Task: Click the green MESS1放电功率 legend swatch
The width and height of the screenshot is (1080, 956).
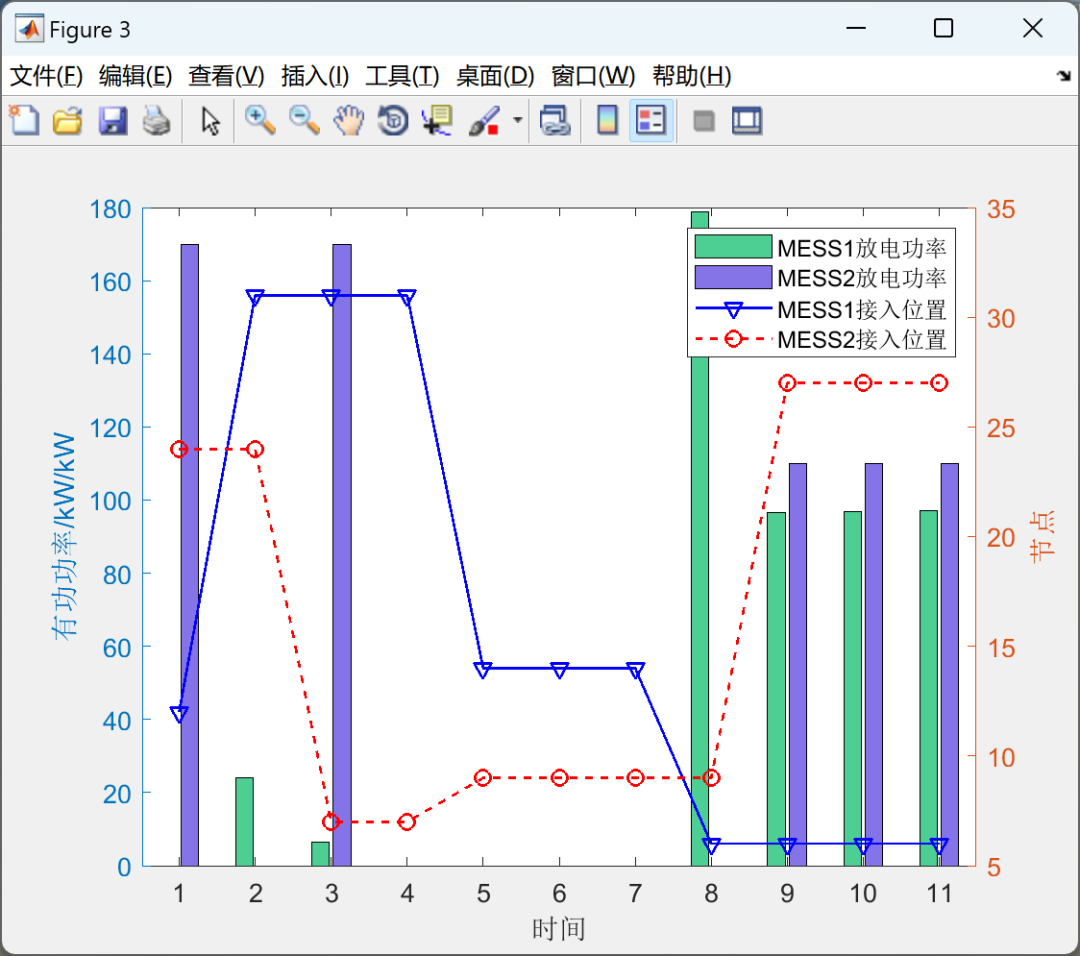Action: tap(733, 247)
